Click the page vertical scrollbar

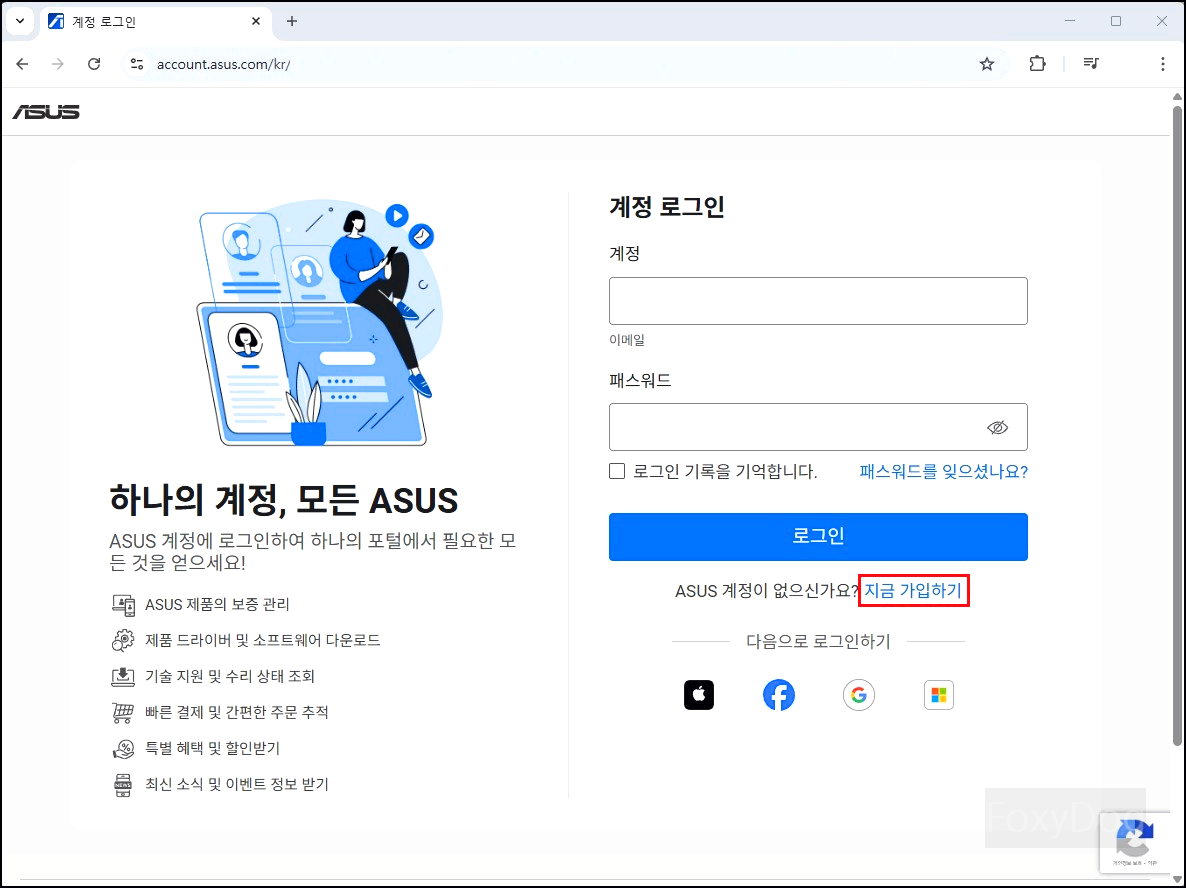click(x=1177, y=424)
